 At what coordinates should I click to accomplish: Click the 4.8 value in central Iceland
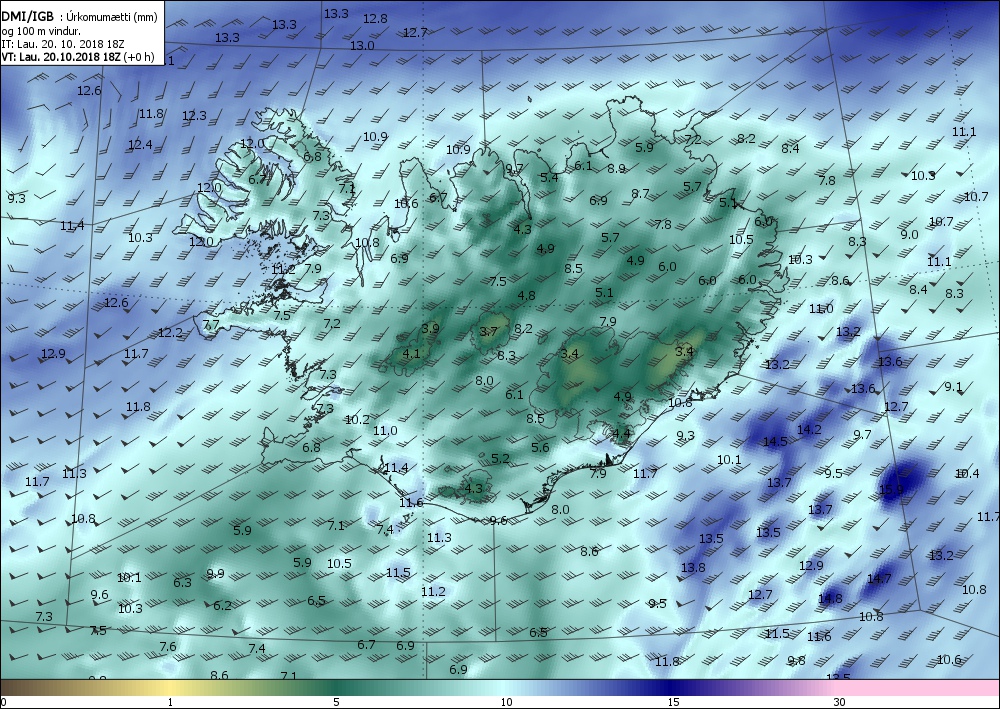tap(526, 295)
